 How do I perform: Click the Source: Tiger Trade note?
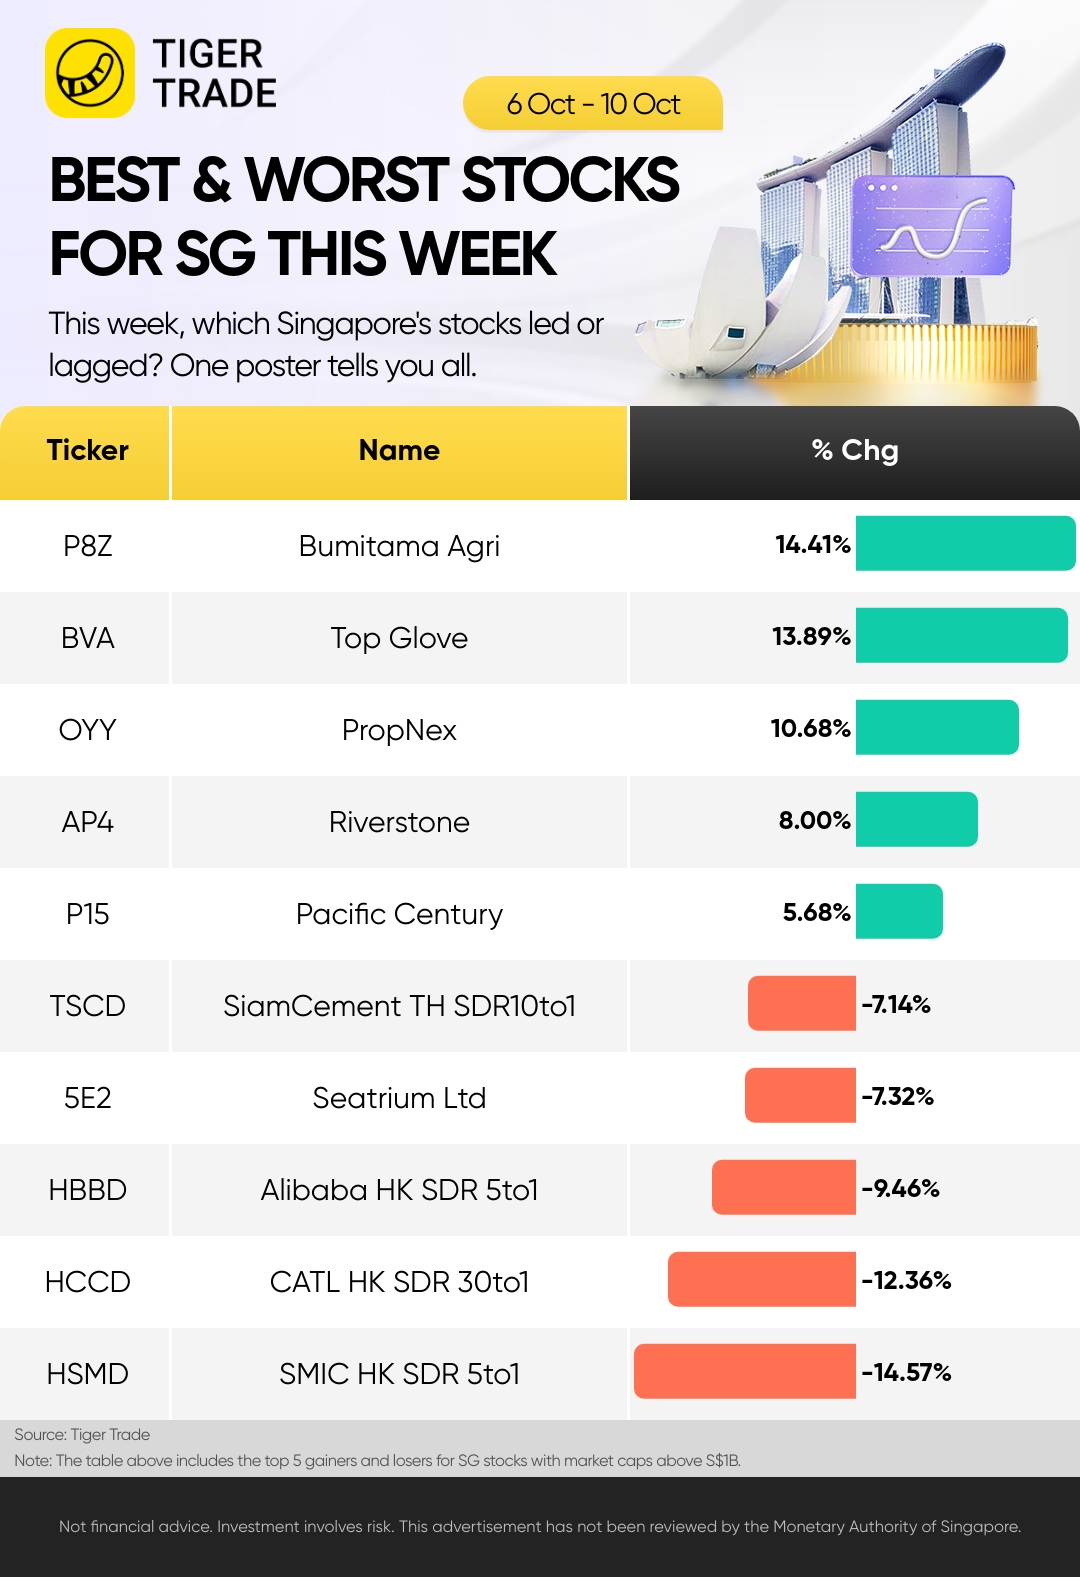82,1434
